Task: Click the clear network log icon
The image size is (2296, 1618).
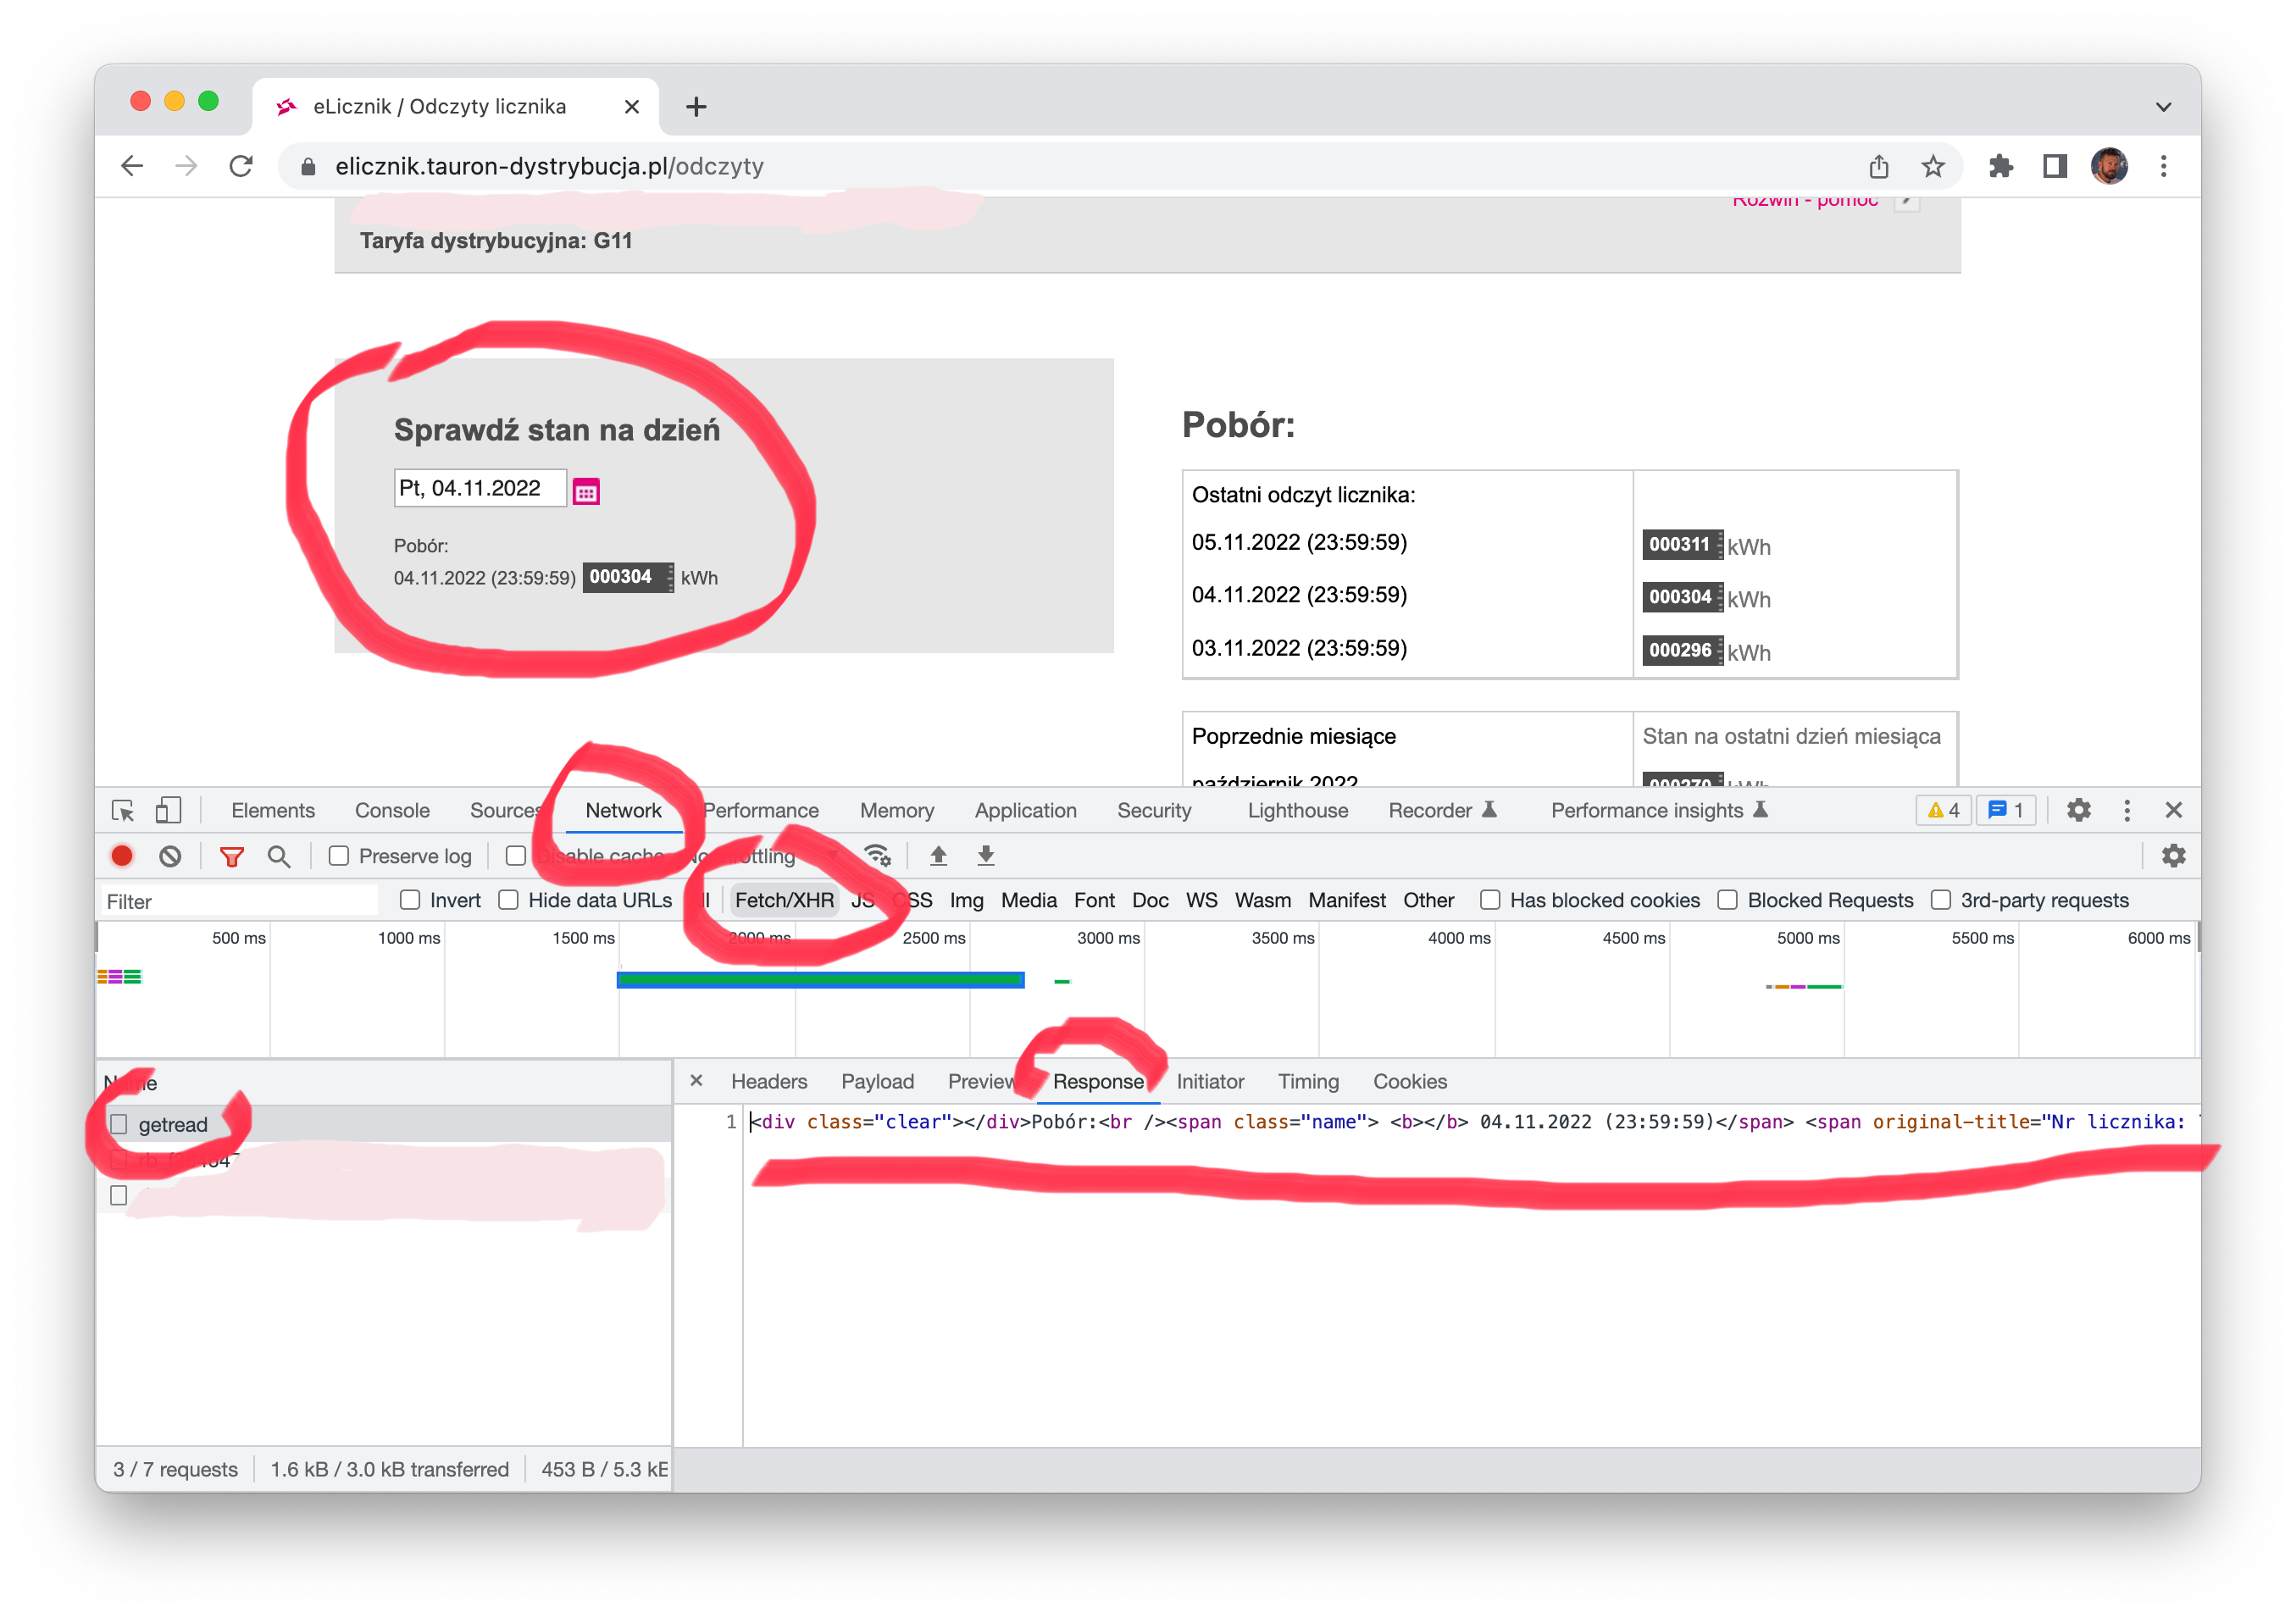Action: (170, 856)
